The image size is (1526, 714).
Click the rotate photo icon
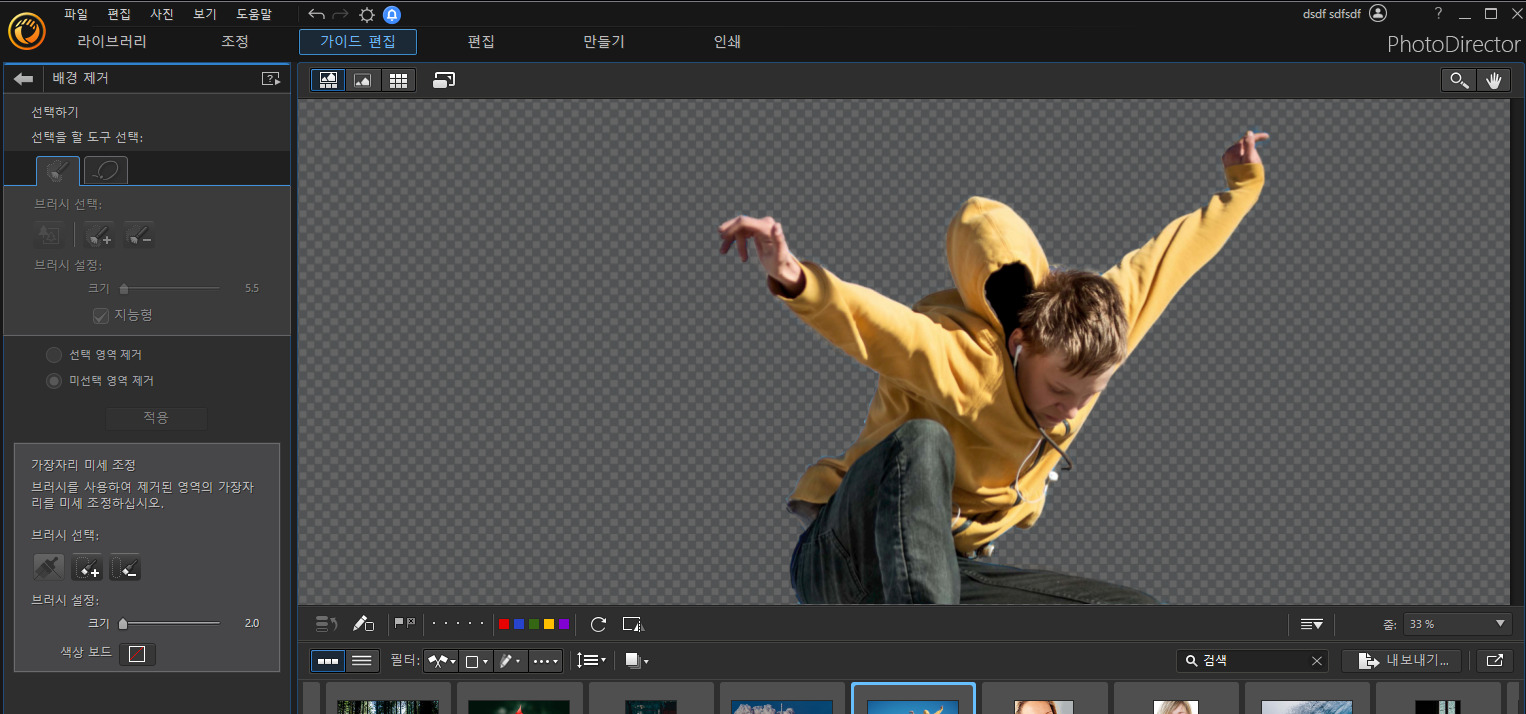(598, 624)
